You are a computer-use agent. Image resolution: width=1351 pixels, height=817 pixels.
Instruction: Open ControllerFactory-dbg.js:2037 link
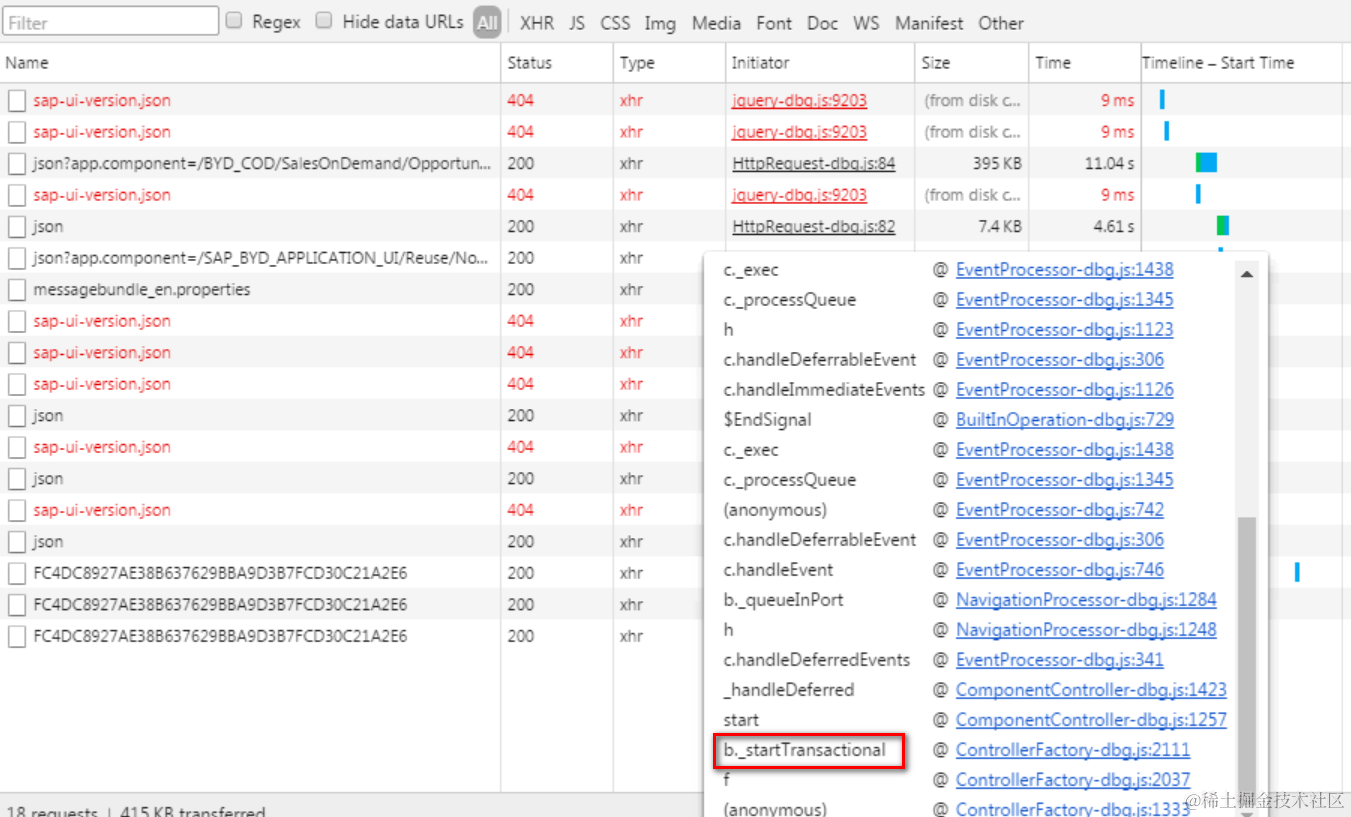tap(1072, 779)
